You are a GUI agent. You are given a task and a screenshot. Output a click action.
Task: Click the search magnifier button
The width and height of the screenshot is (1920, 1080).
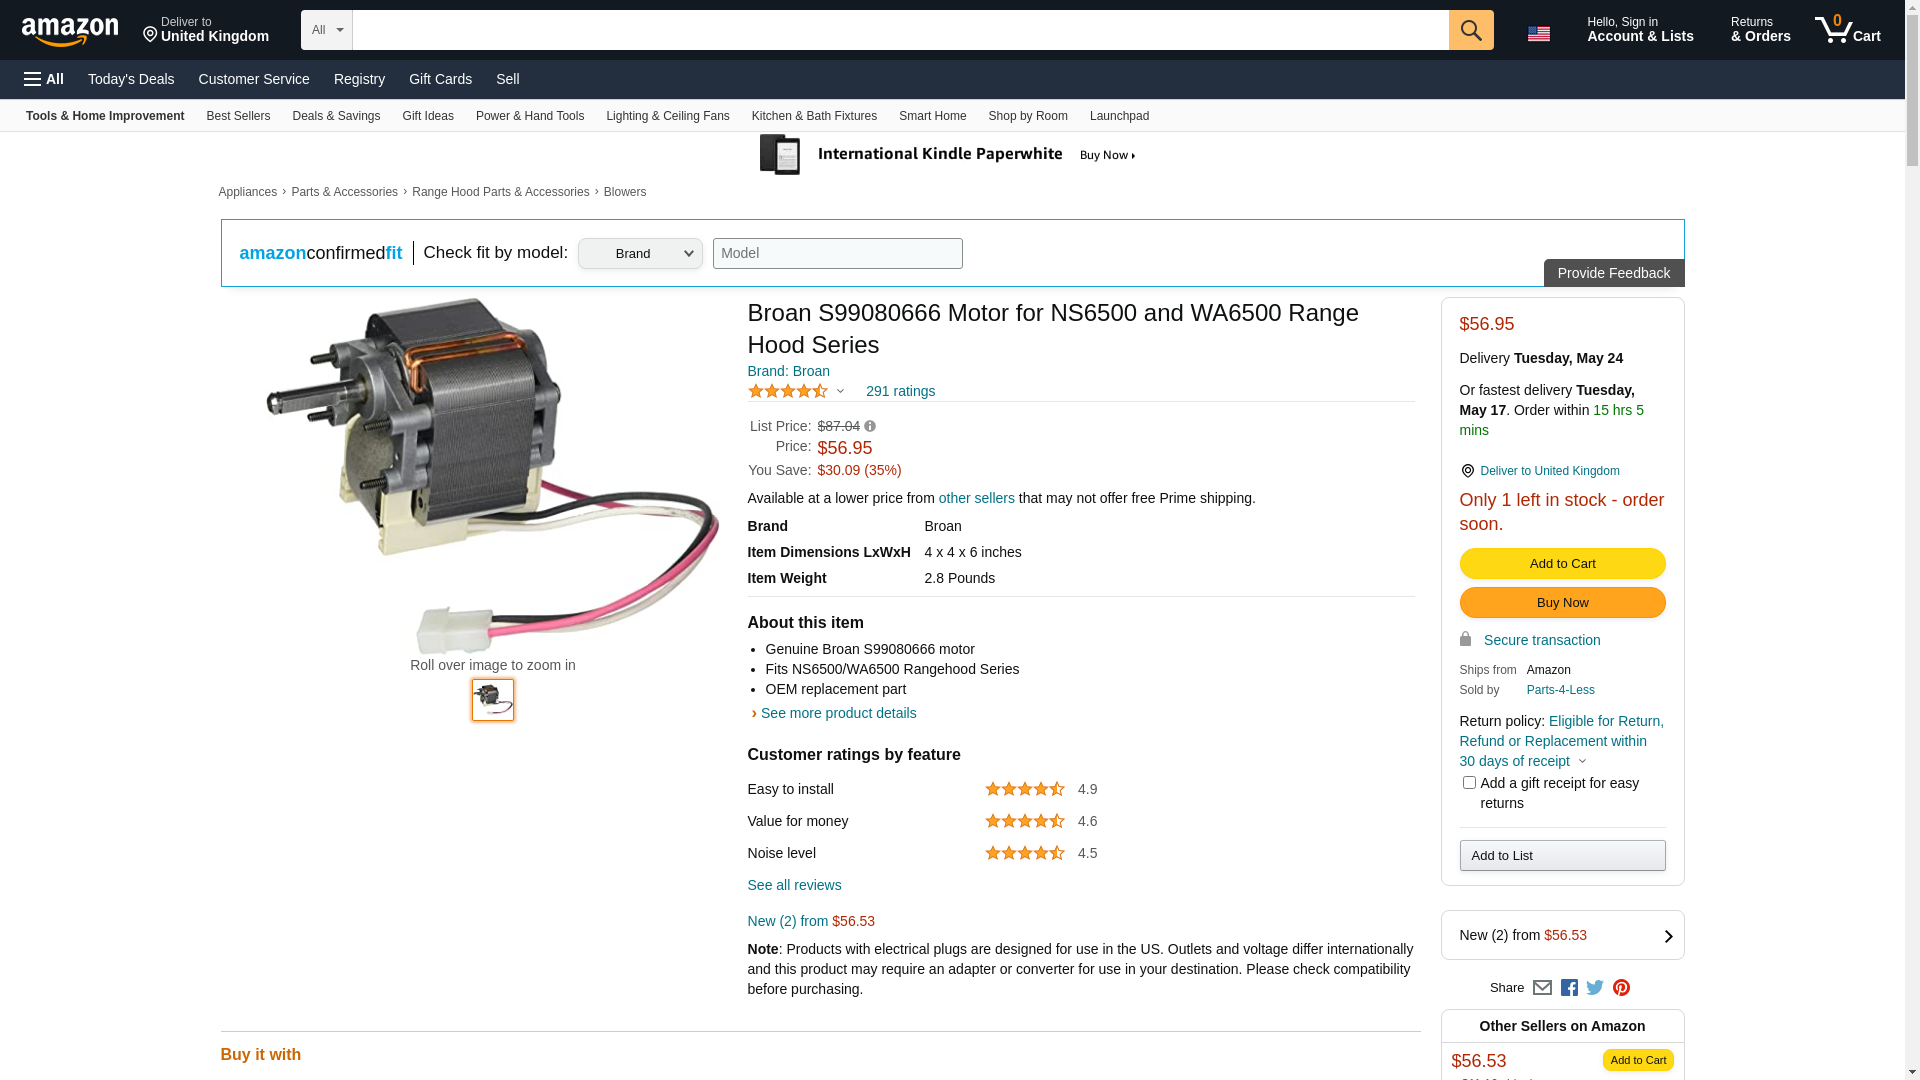pos(1471,30)
